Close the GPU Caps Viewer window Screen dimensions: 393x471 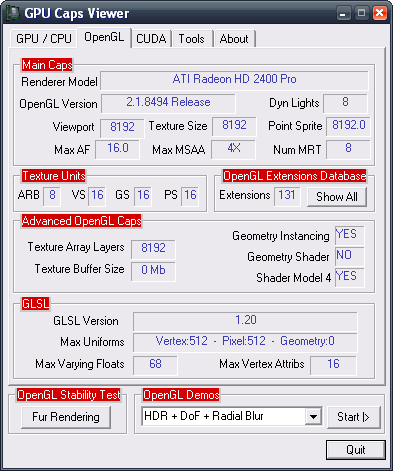coord(380,13)
